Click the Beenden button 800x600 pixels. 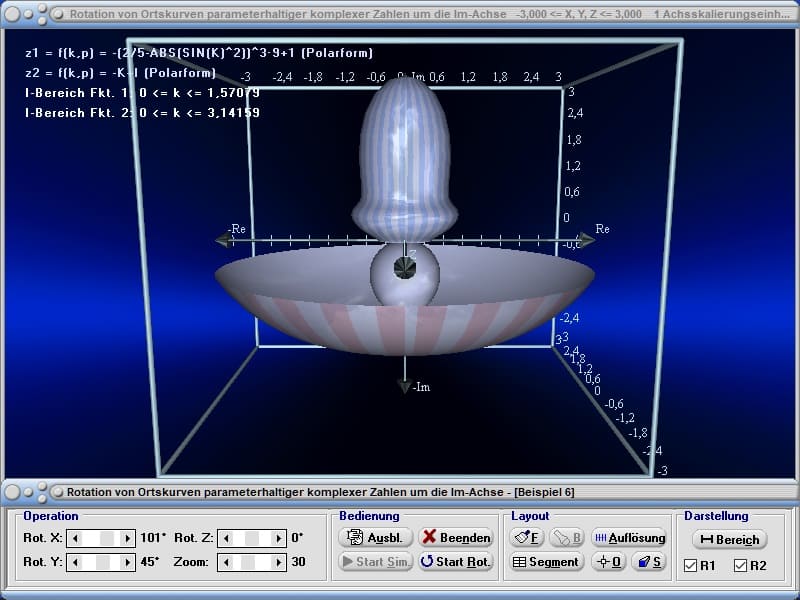click(x=456, y=537)
